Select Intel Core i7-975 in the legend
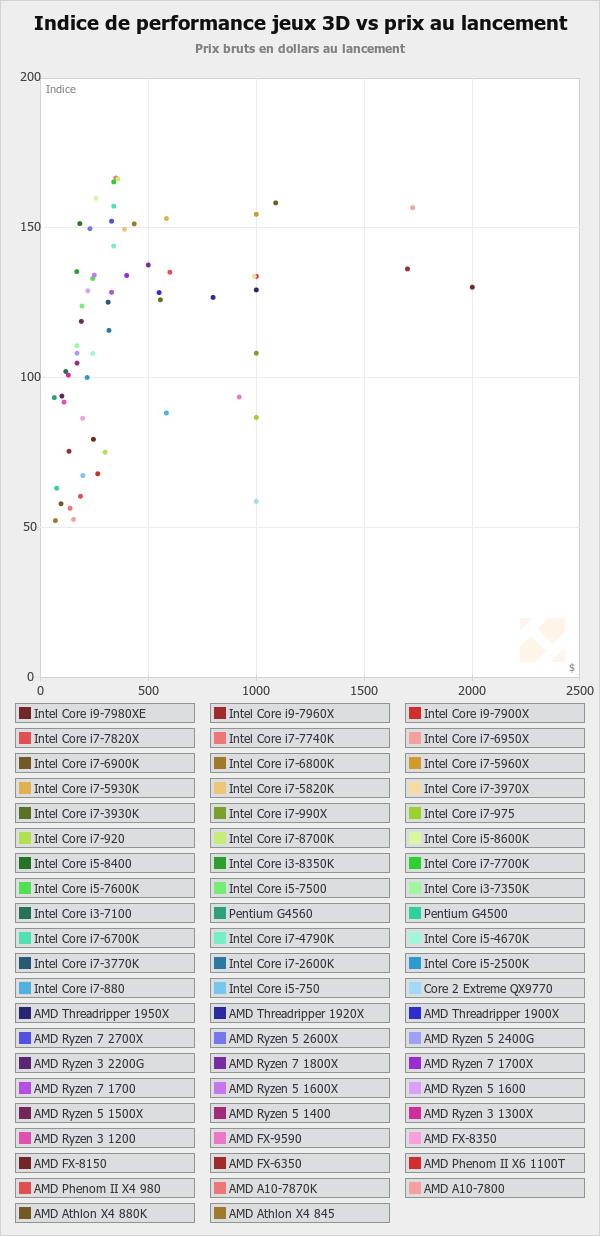Viewport: 600px width, 1236px height. pyautogui.click(x=495, y=813)
